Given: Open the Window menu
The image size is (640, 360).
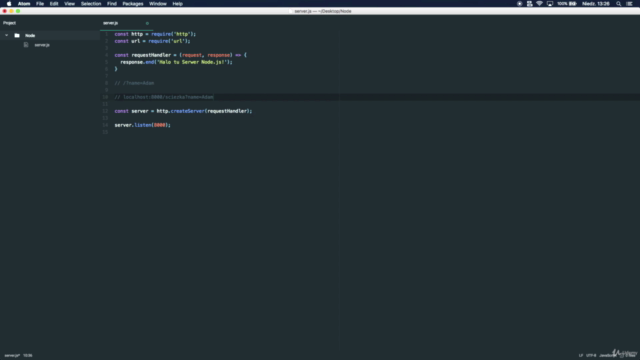Looking at the screenshot, I should (158, 4).
